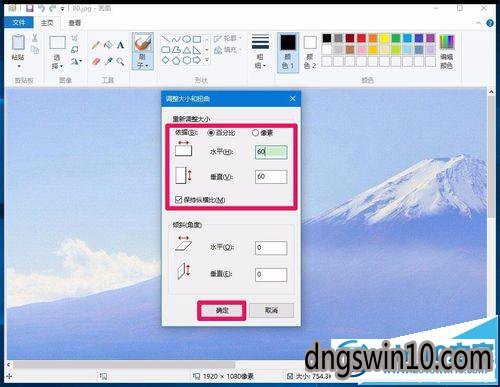Select the Color 2 button
The height and width of the screenshot is (387, 500).
click(x=310, y=52)
